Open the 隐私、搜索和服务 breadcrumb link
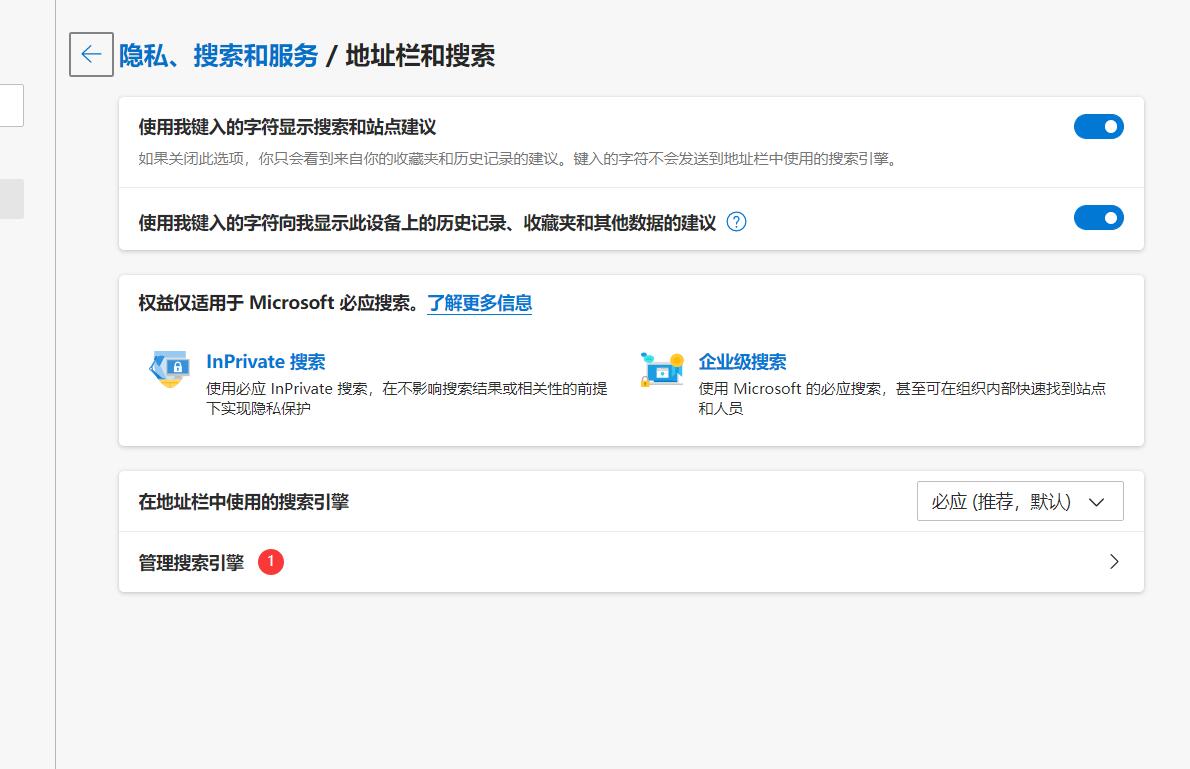Image resolution: width=1190 pixels, height=769 pixels. (219, 55)
